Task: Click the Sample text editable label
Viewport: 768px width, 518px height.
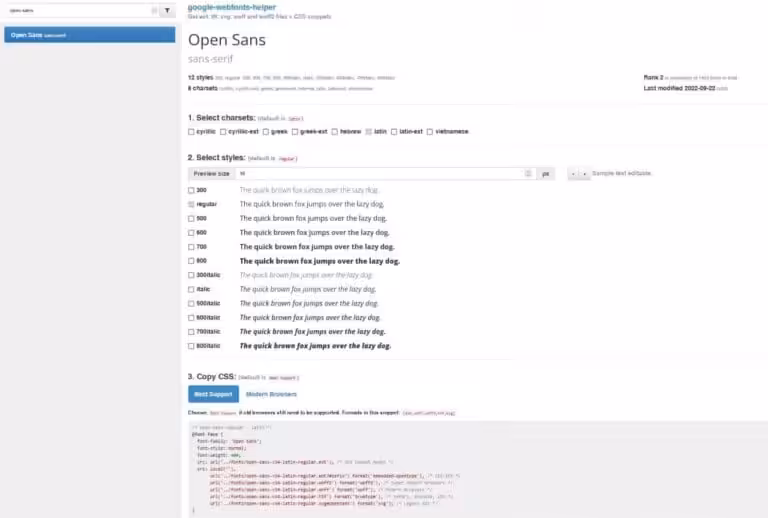Action: [622, 173]
